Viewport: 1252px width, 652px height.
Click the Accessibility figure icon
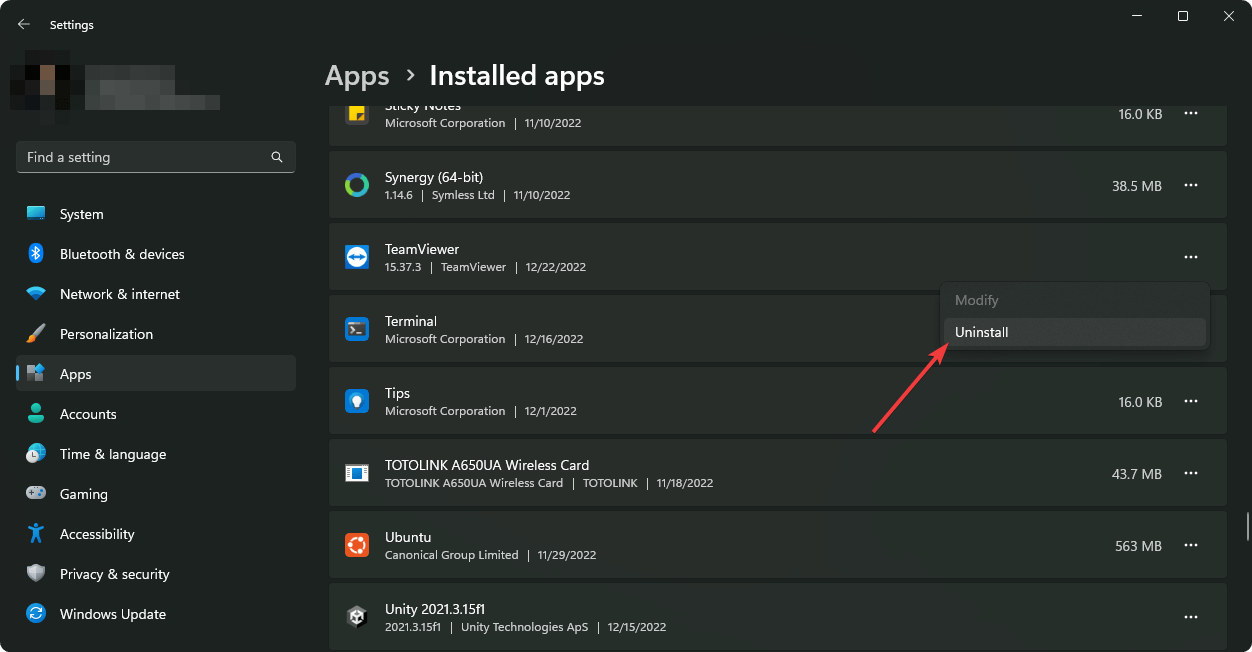(x=36, y=534)
